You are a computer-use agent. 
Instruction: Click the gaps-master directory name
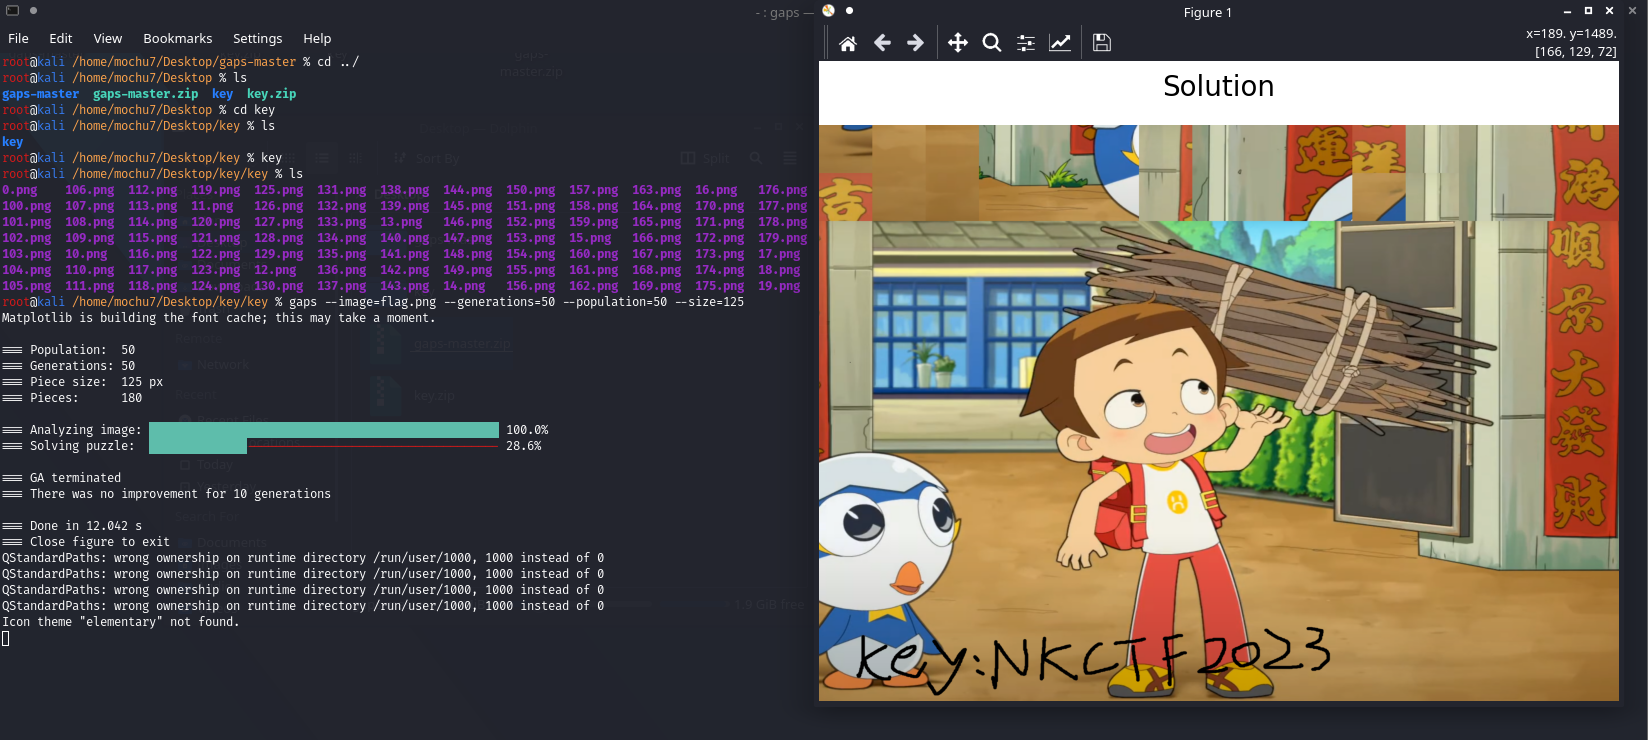pos(40,94)
